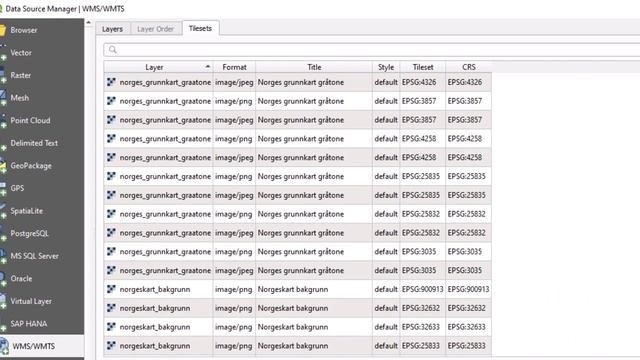
Task: Click tile icon of norgeskart_bakgrunn EPSG:900913 row
Action: point(111,289)
